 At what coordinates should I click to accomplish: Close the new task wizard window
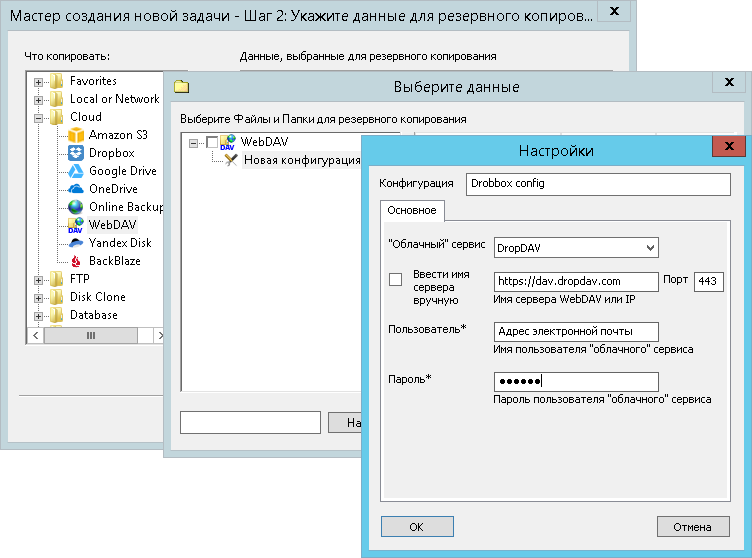pos(613,11)
